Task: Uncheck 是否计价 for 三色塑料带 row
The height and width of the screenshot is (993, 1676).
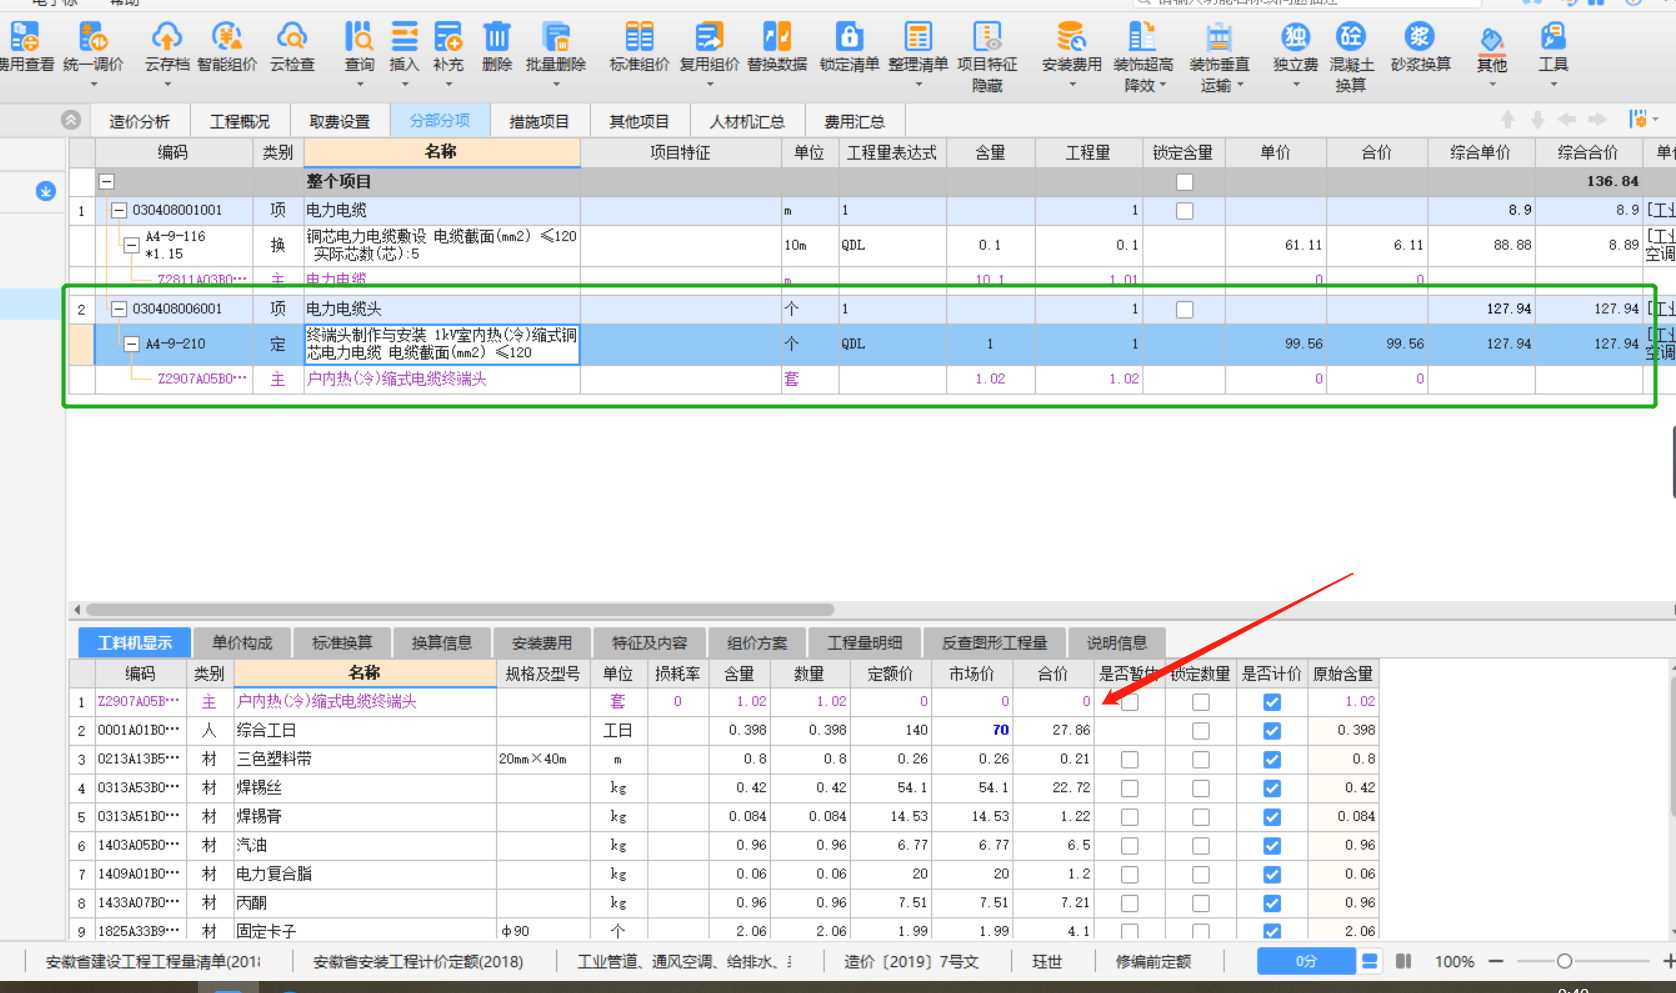Action: click(1271, 760)
